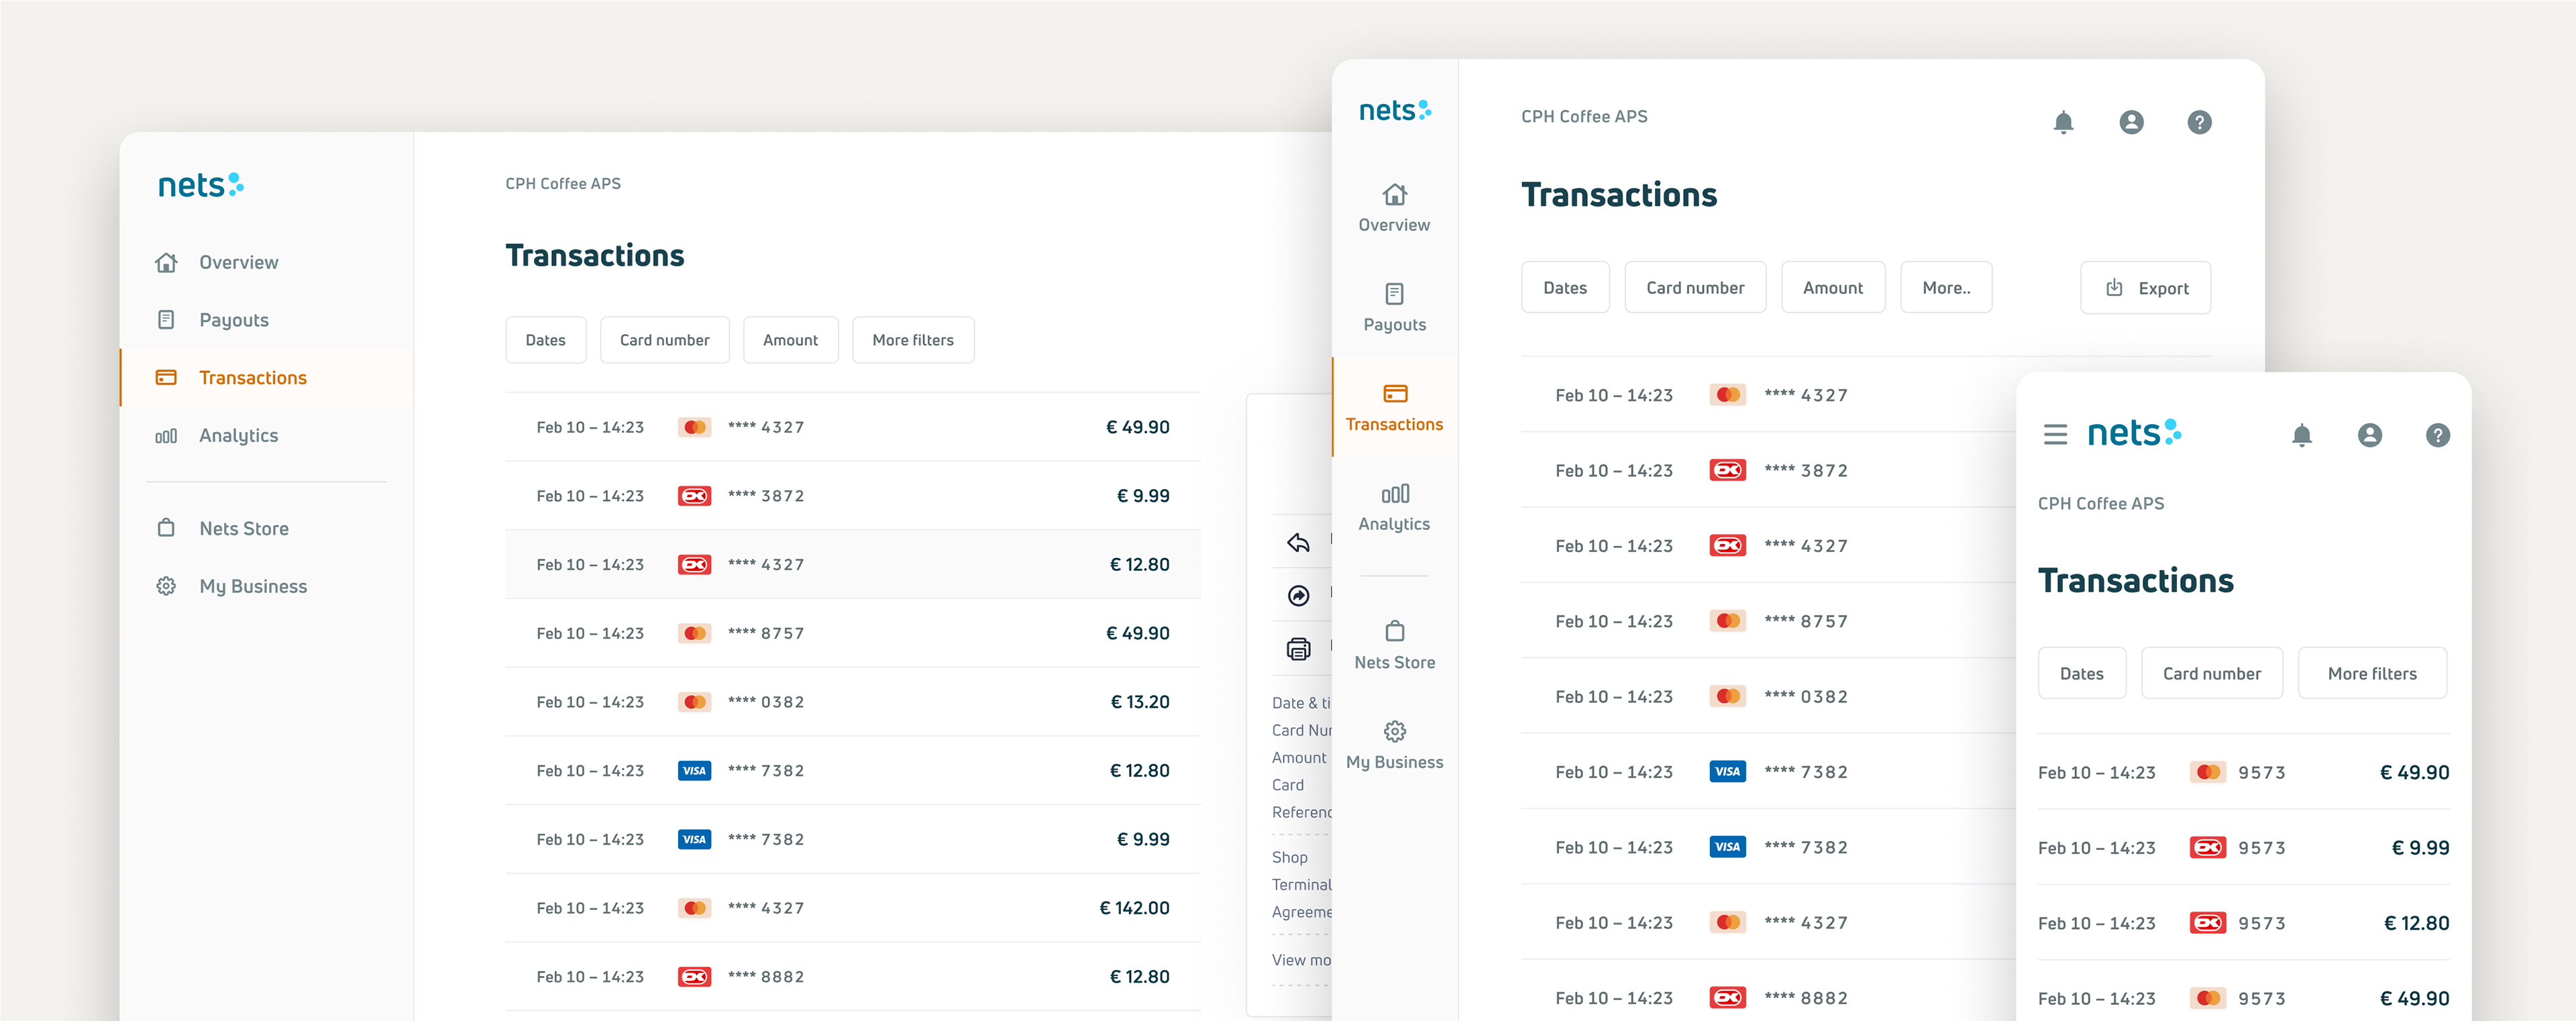2576x1021 pixels.
Task: Open the Card number filter in tablet view
Action: (1695, 288)
